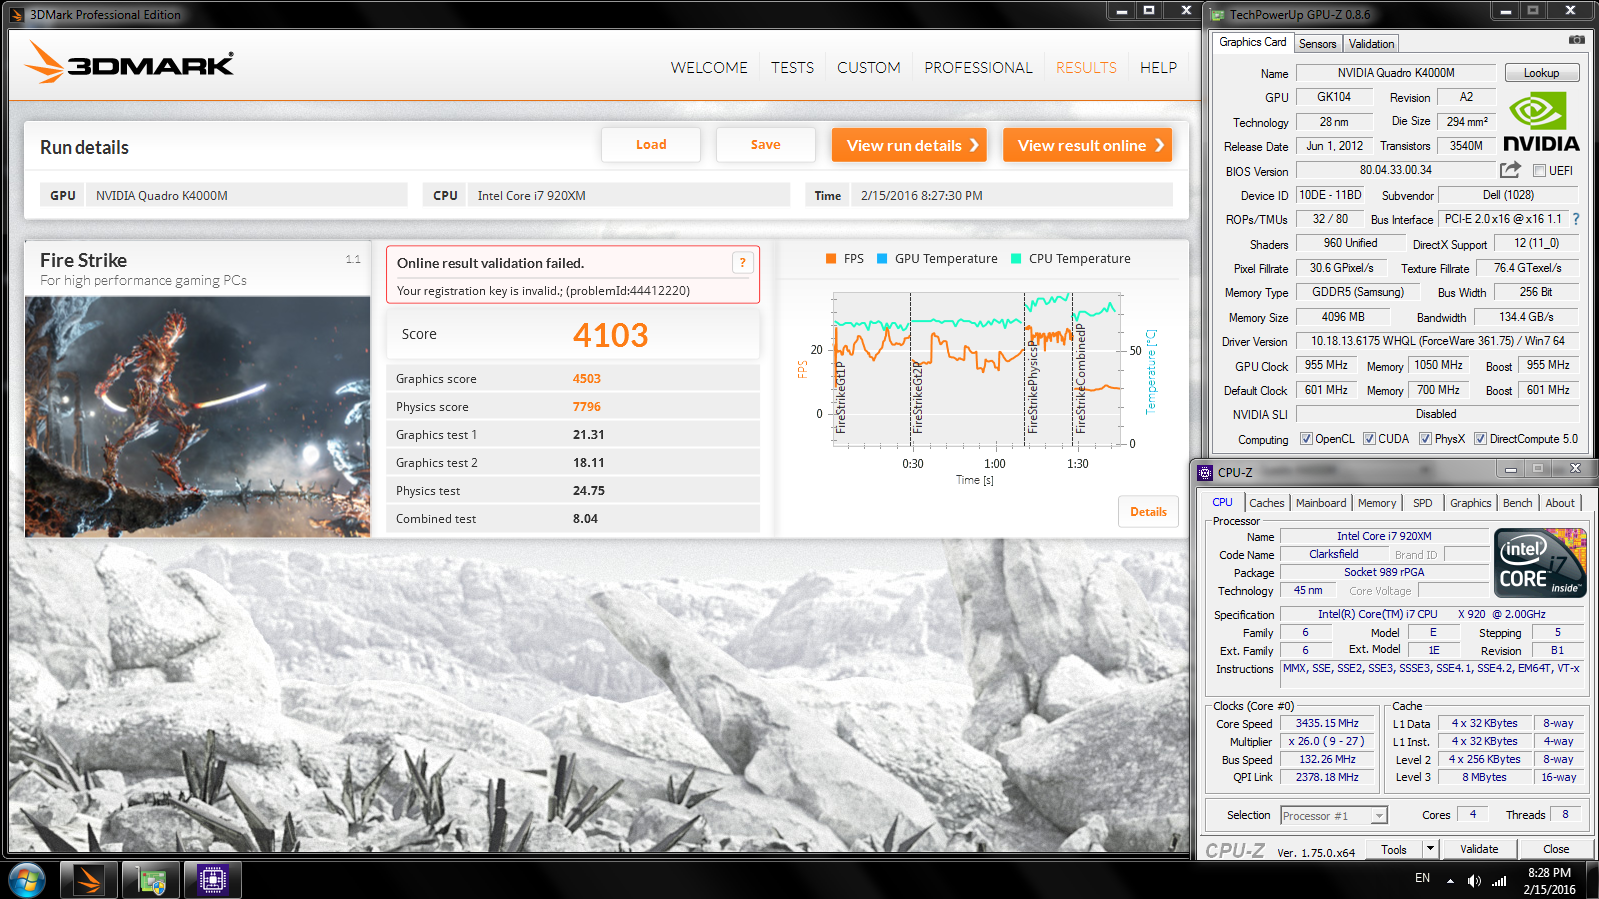This screenshot has height=899, width=1599.
Task: Open the TESTS tab in 3DMark
Action: tap(792, 68)
